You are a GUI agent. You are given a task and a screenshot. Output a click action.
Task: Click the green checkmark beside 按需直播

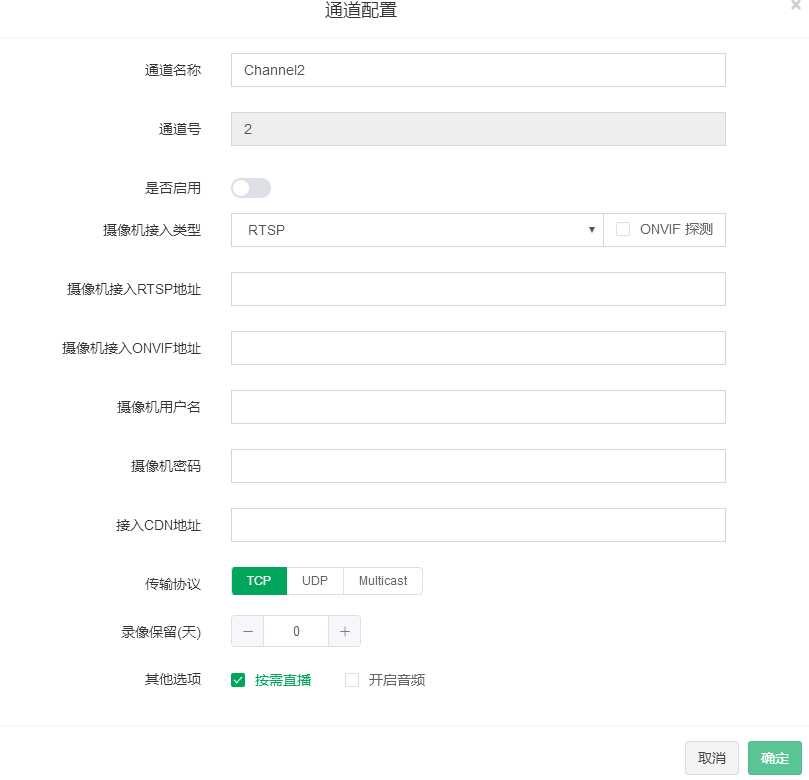click(238, 679)
